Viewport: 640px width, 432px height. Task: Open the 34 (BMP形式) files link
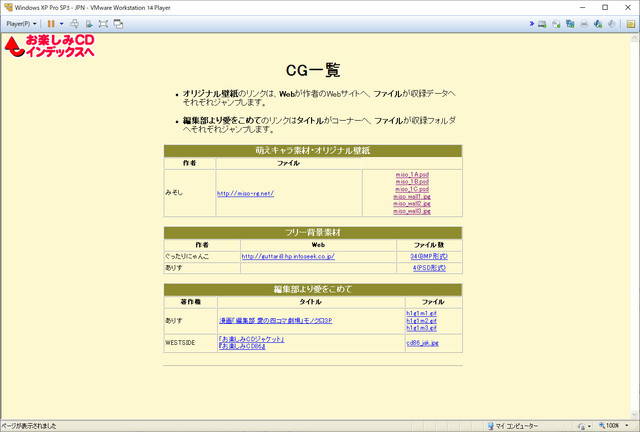(x=429, y=256)
